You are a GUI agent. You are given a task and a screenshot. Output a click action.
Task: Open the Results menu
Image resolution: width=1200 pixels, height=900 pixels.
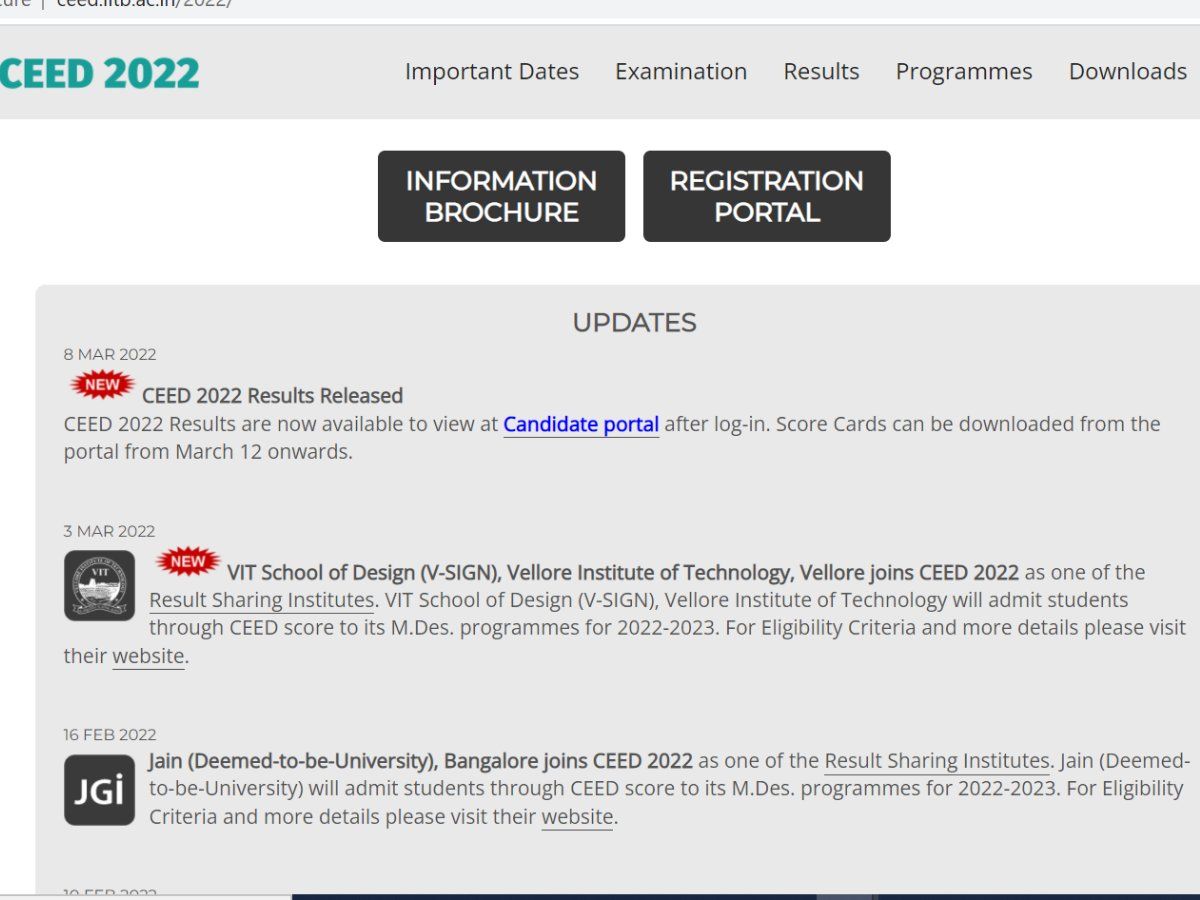pos(821,72)
